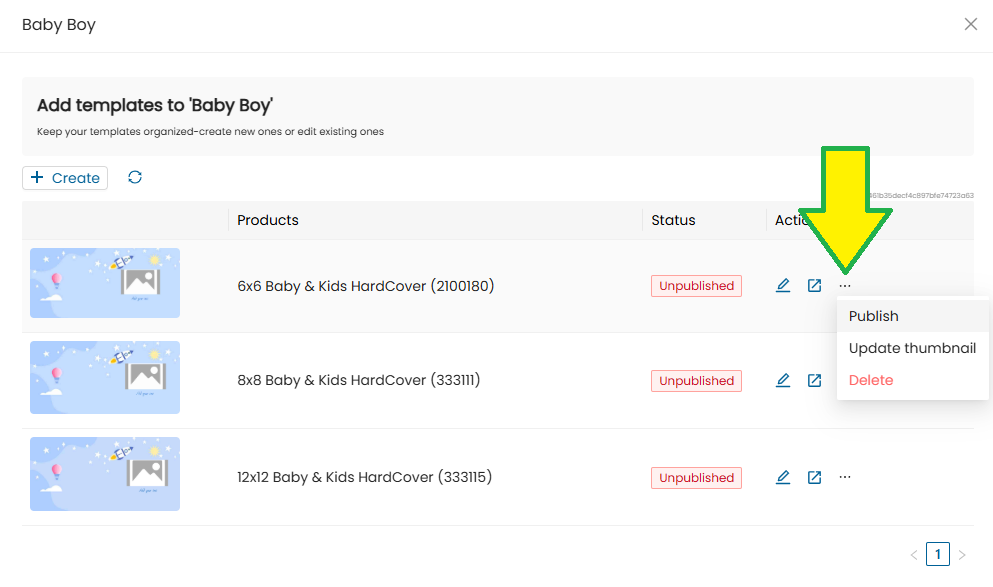993x587 pixels.
Task: Open 6x6 HardCover template in new window
Action: click(x=815, y=286)
